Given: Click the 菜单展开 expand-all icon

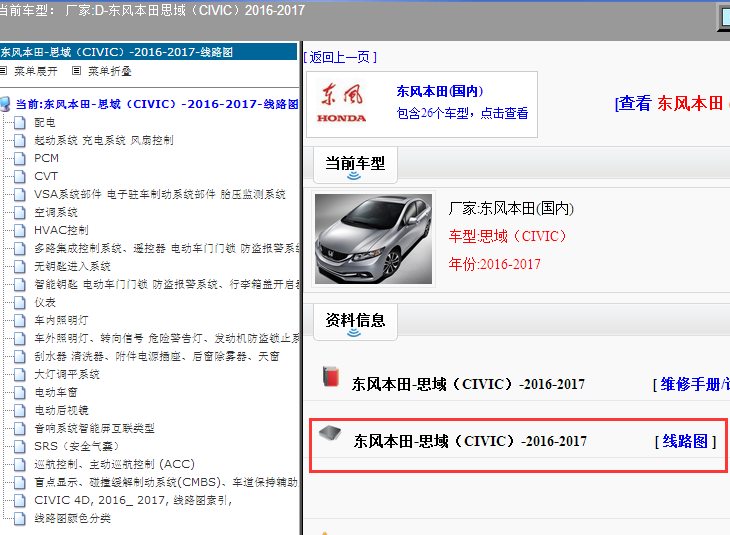Looking at the screenshot, I should [x=3, y=71].
